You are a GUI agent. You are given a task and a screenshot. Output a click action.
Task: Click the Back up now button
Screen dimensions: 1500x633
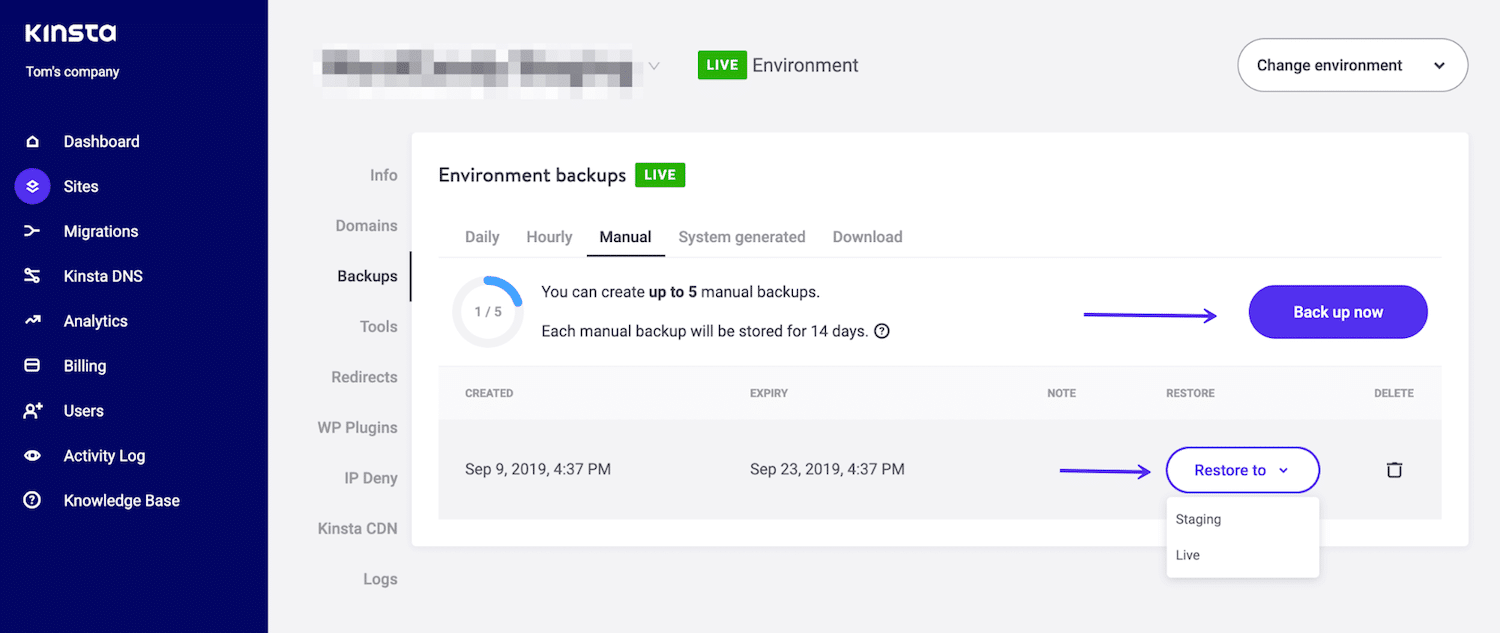1337,312
